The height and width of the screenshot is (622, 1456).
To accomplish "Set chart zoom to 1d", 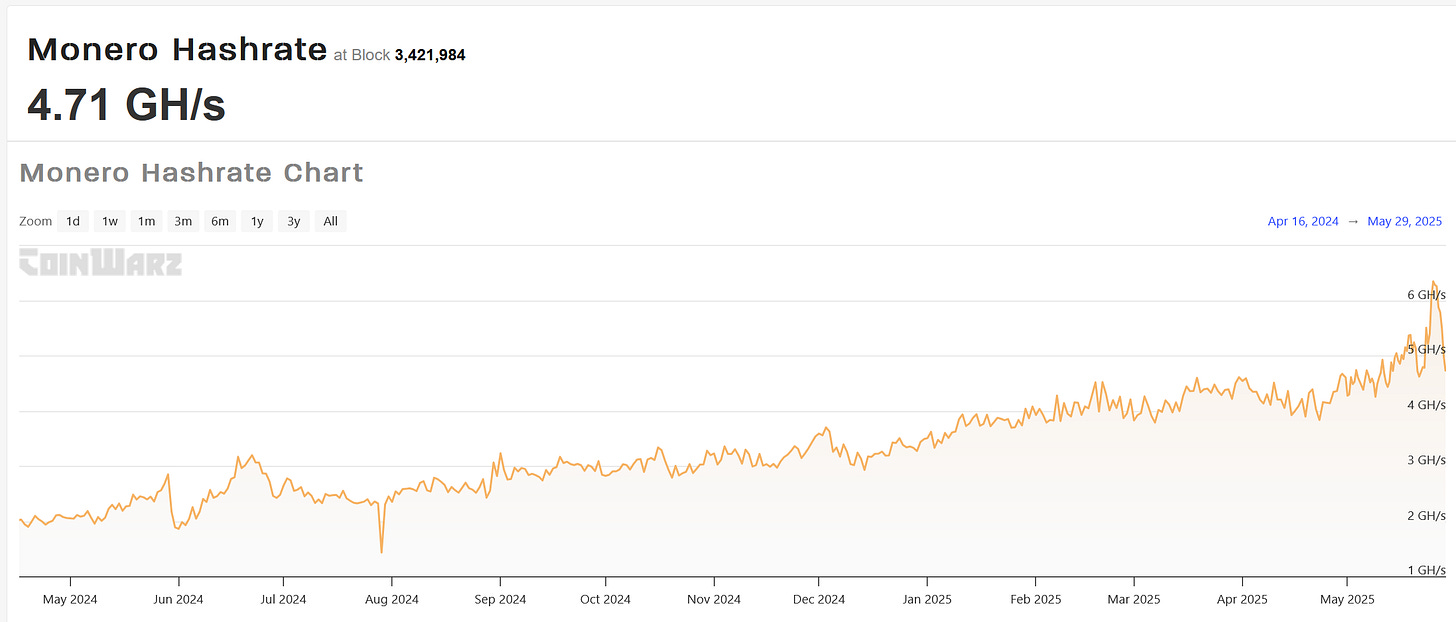I will (73, 221).
